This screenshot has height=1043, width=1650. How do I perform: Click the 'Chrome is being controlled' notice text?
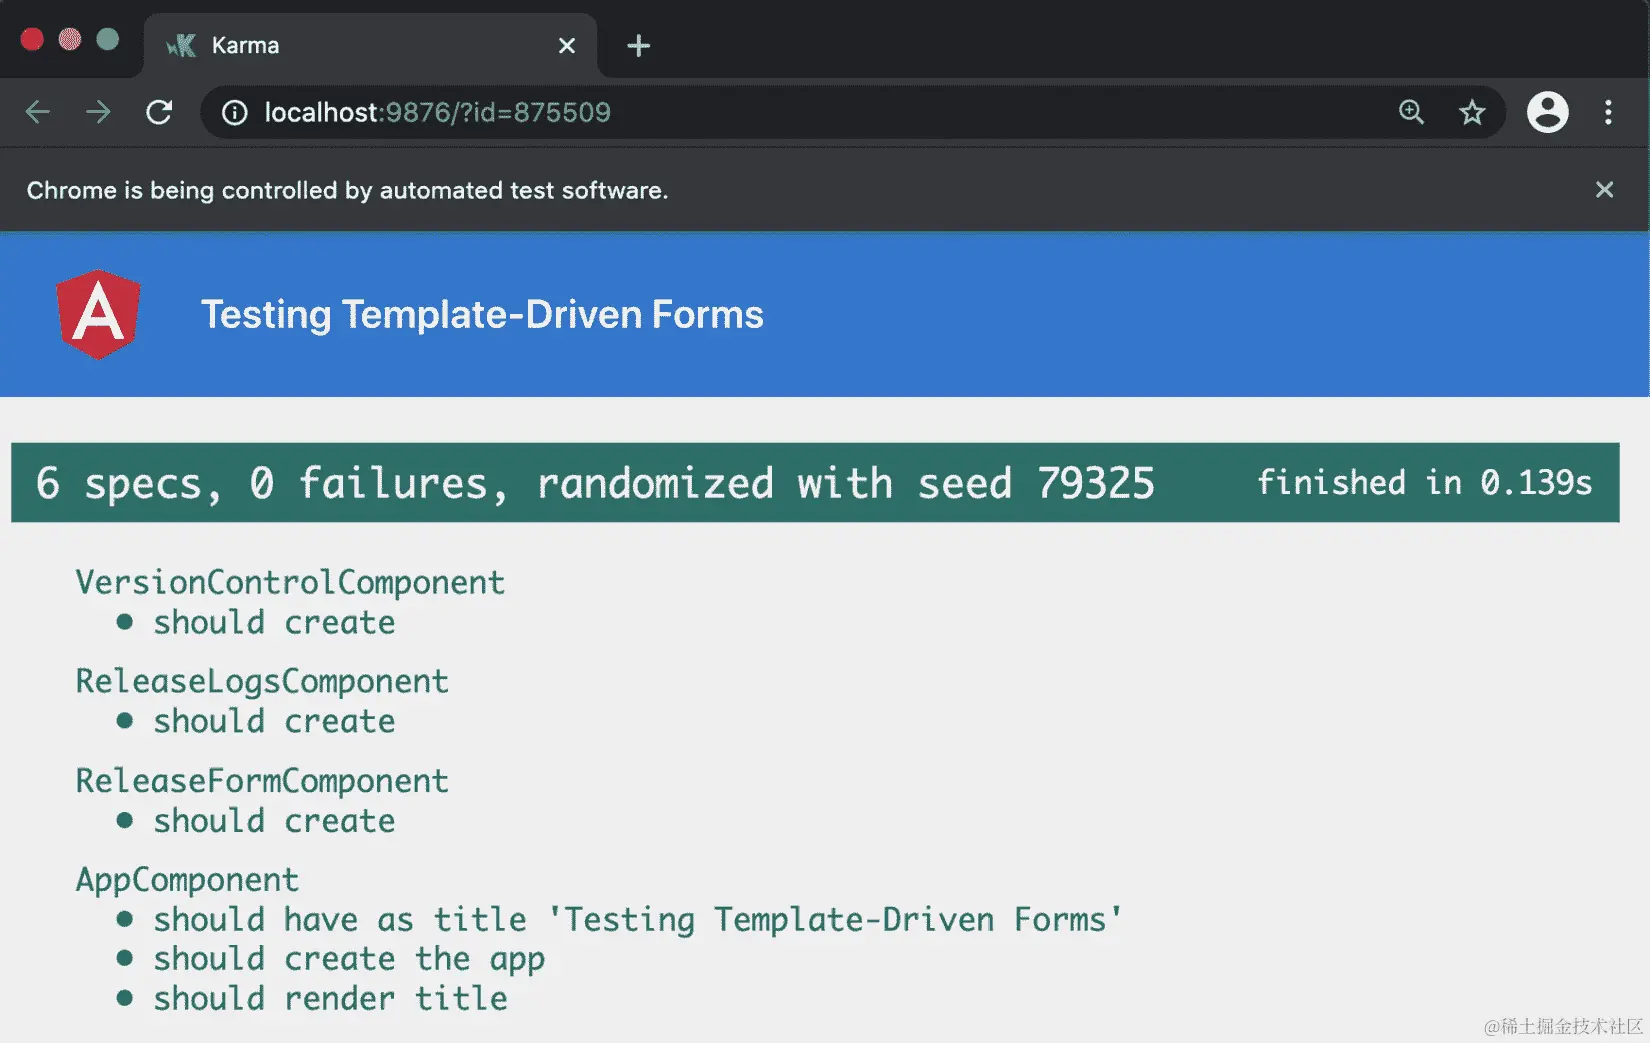tap(347, 190)
